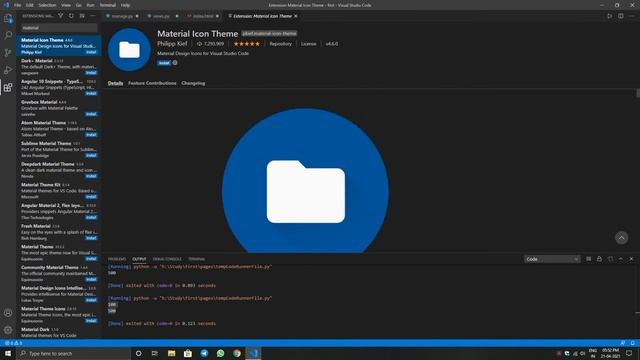The height and width of the screenshot is (360, 640).
Task: Close the Material Icon Theme extension tab
Action: [x=296, y=16]
